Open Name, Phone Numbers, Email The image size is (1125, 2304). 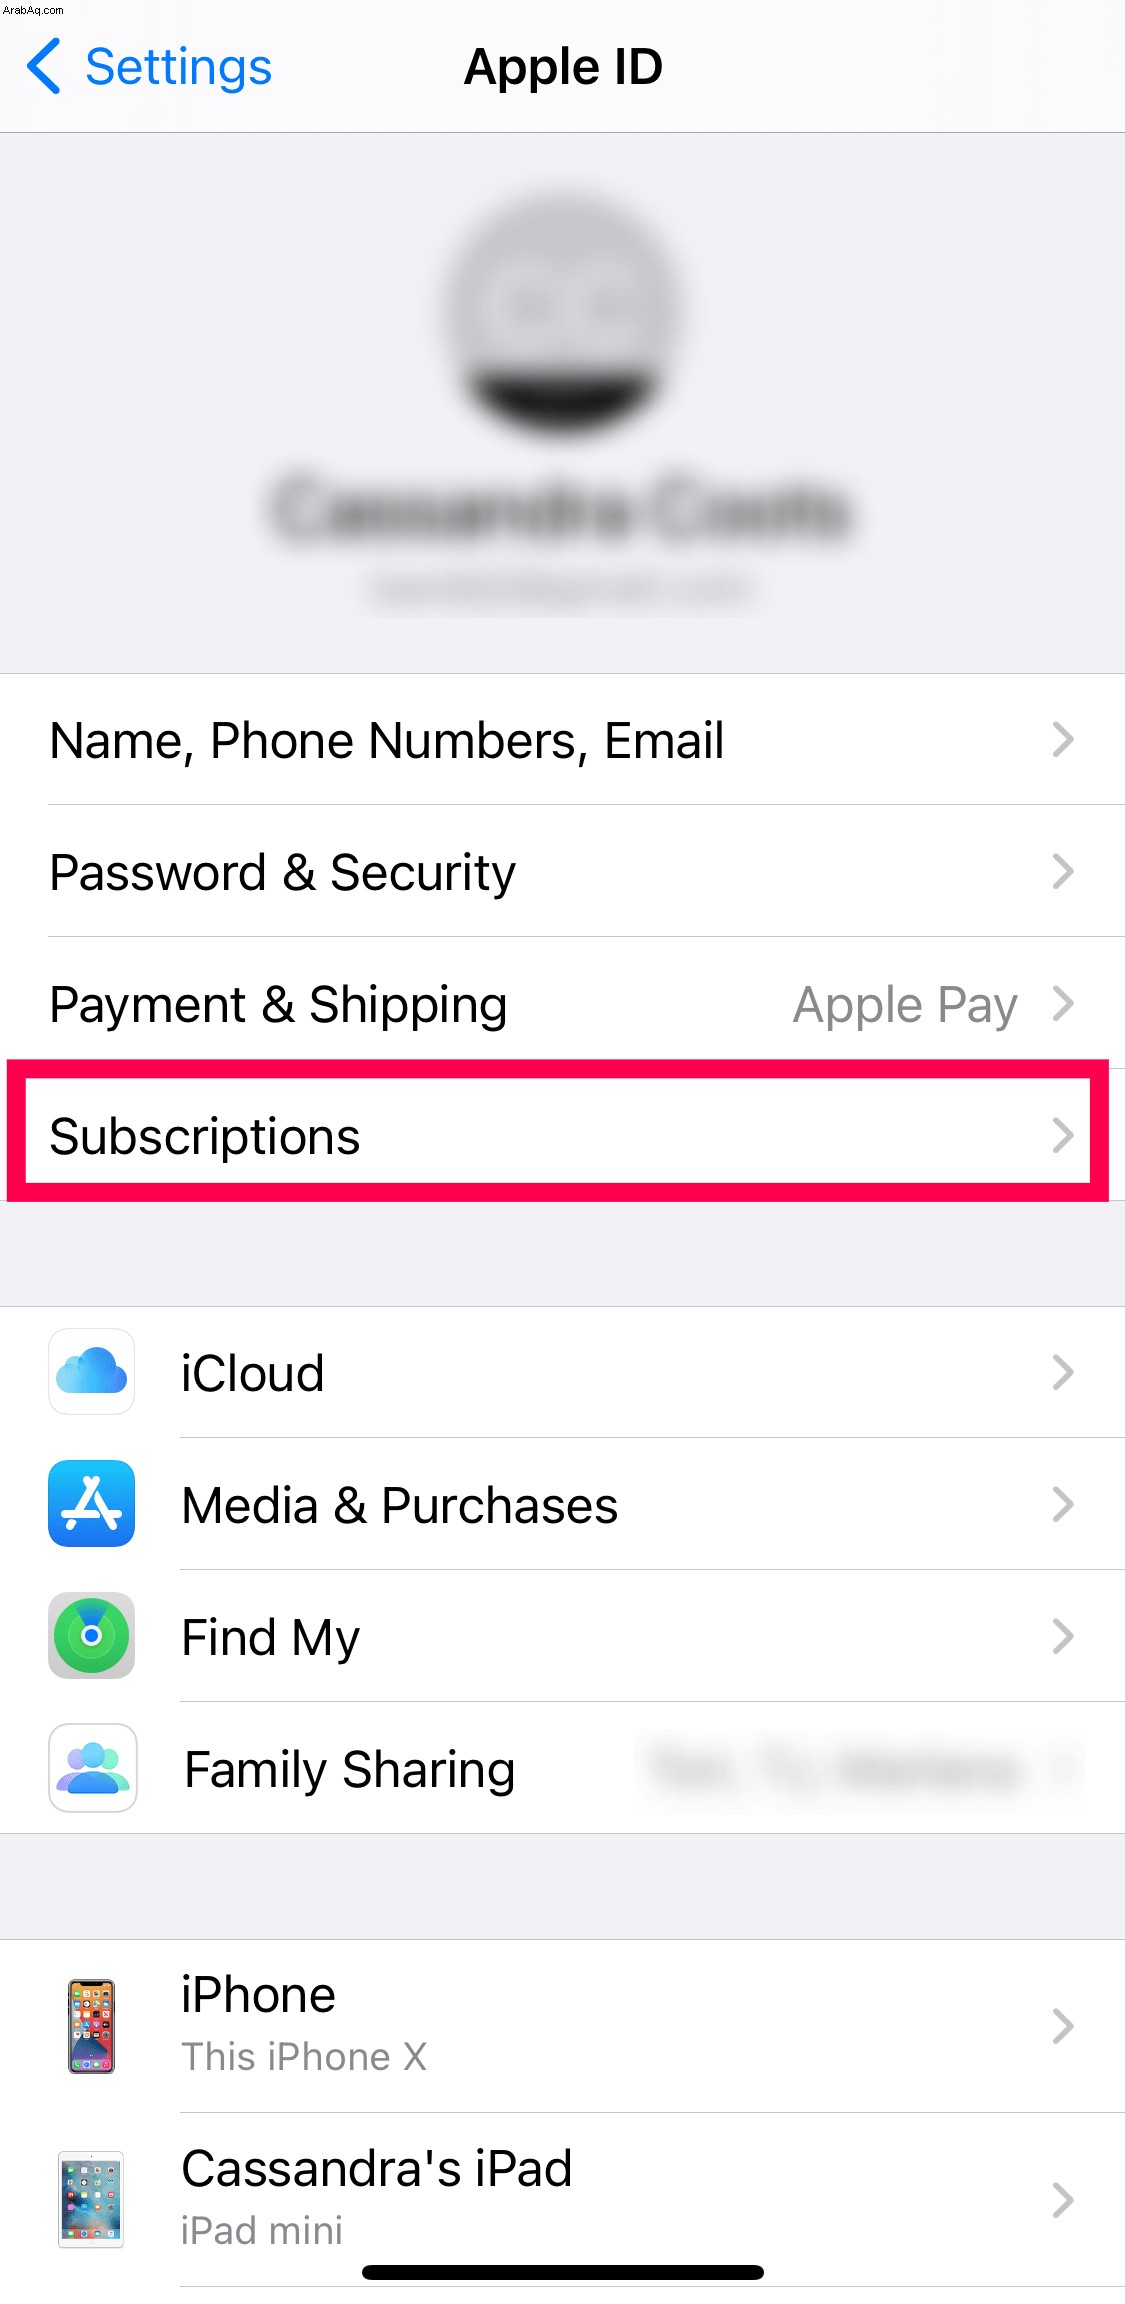click(562, 740)
